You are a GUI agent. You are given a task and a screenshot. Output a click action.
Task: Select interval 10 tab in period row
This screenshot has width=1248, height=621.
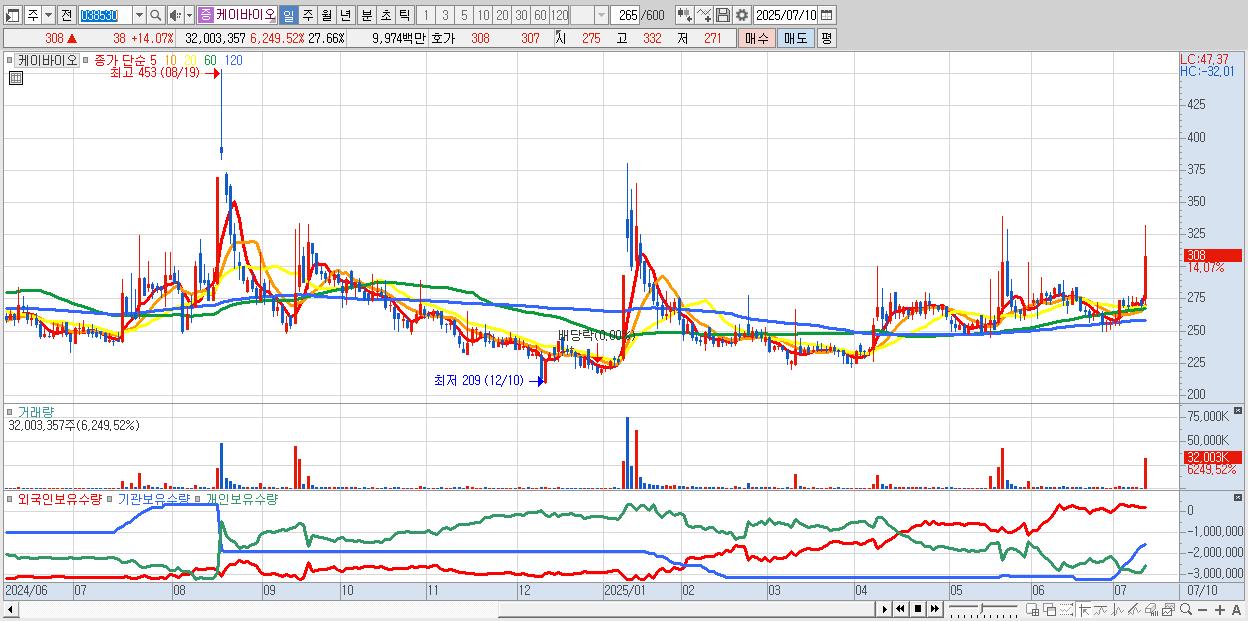click(483, 15)
